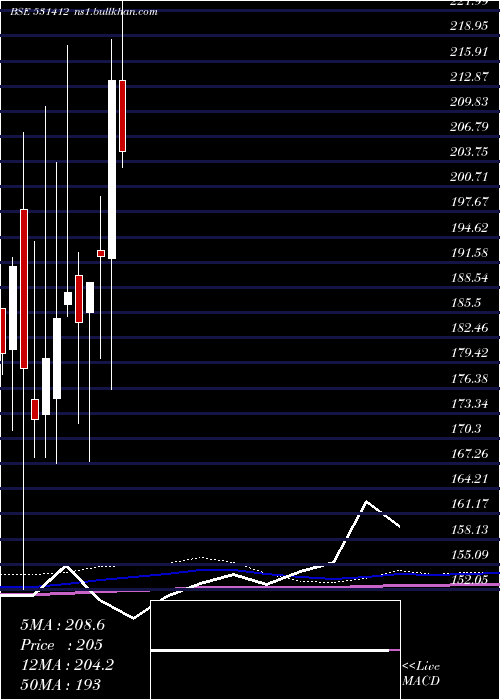Image resolution: width=500 pixels, height=700 pixels.
Task: Click the 182.46 price axis label
Action: click(469, 328)
